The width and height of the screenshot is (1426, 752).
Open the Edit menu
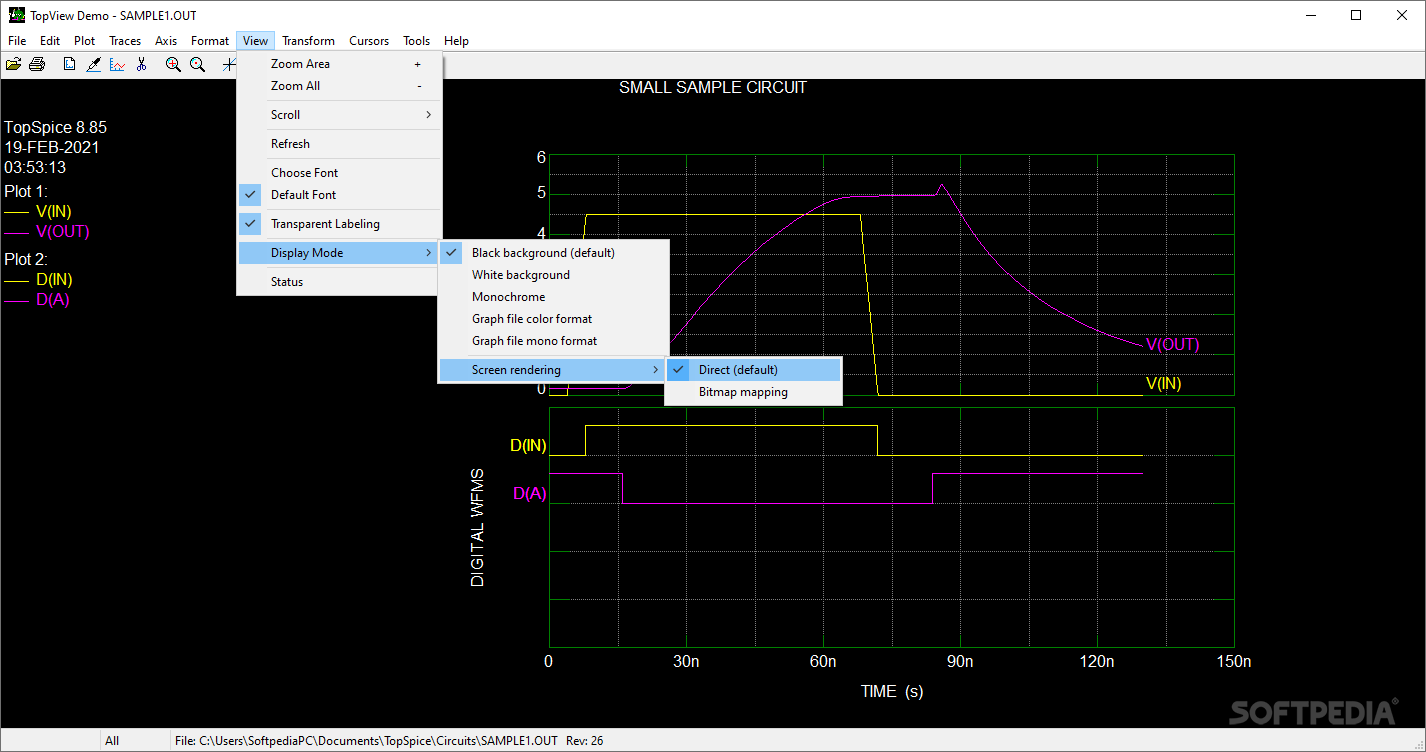click(x=50, y=41)
